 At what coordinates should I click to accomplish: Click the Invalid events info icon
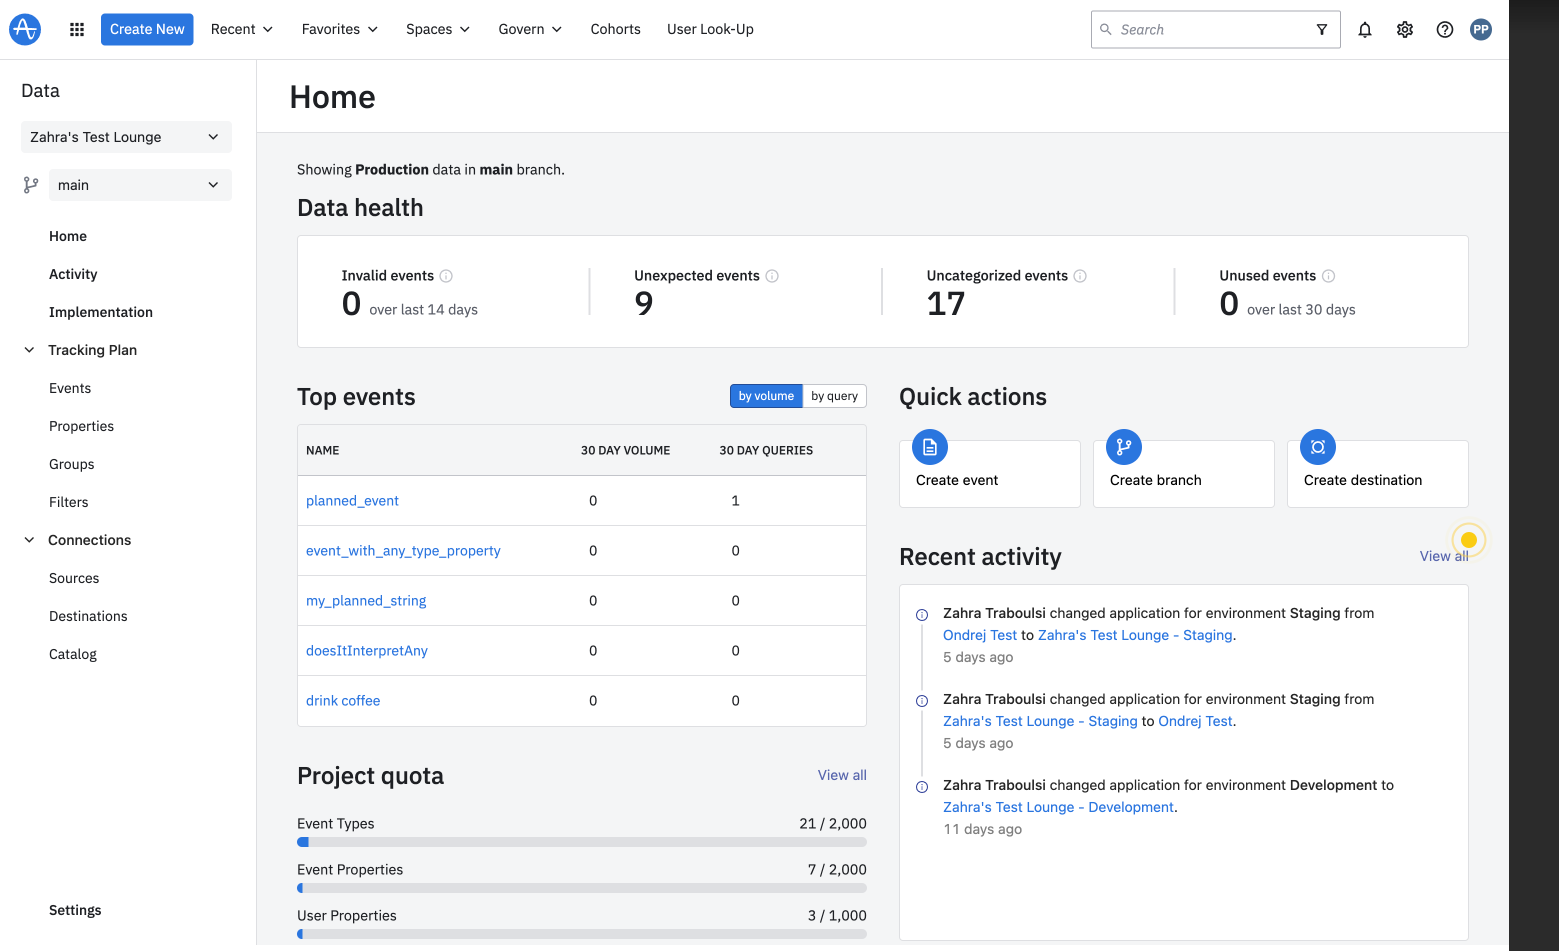(446, 276)
